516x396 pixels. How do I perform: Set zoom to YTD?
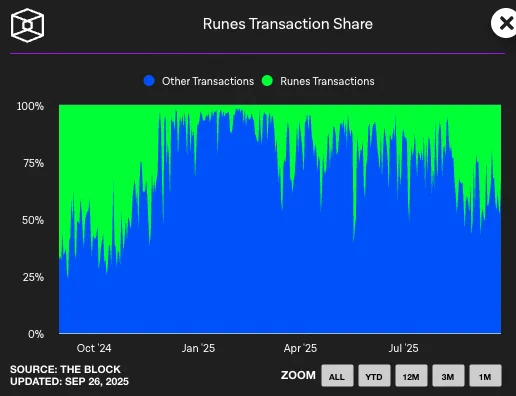tap(374, 376)
